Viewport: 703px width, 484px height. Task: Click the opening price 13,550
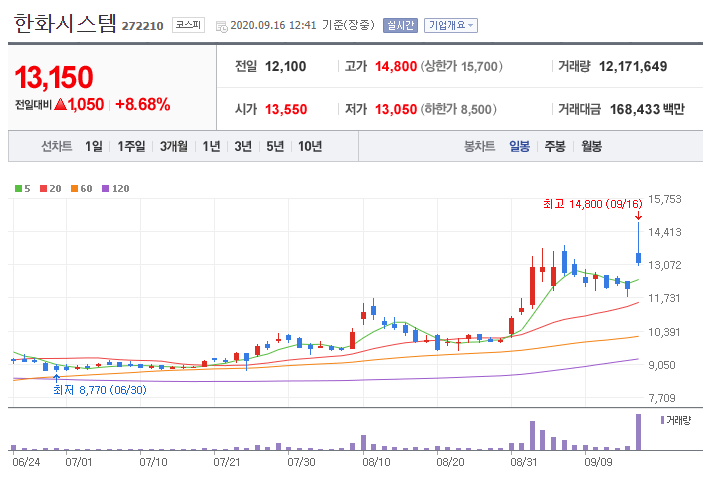[x=286, y=109]
